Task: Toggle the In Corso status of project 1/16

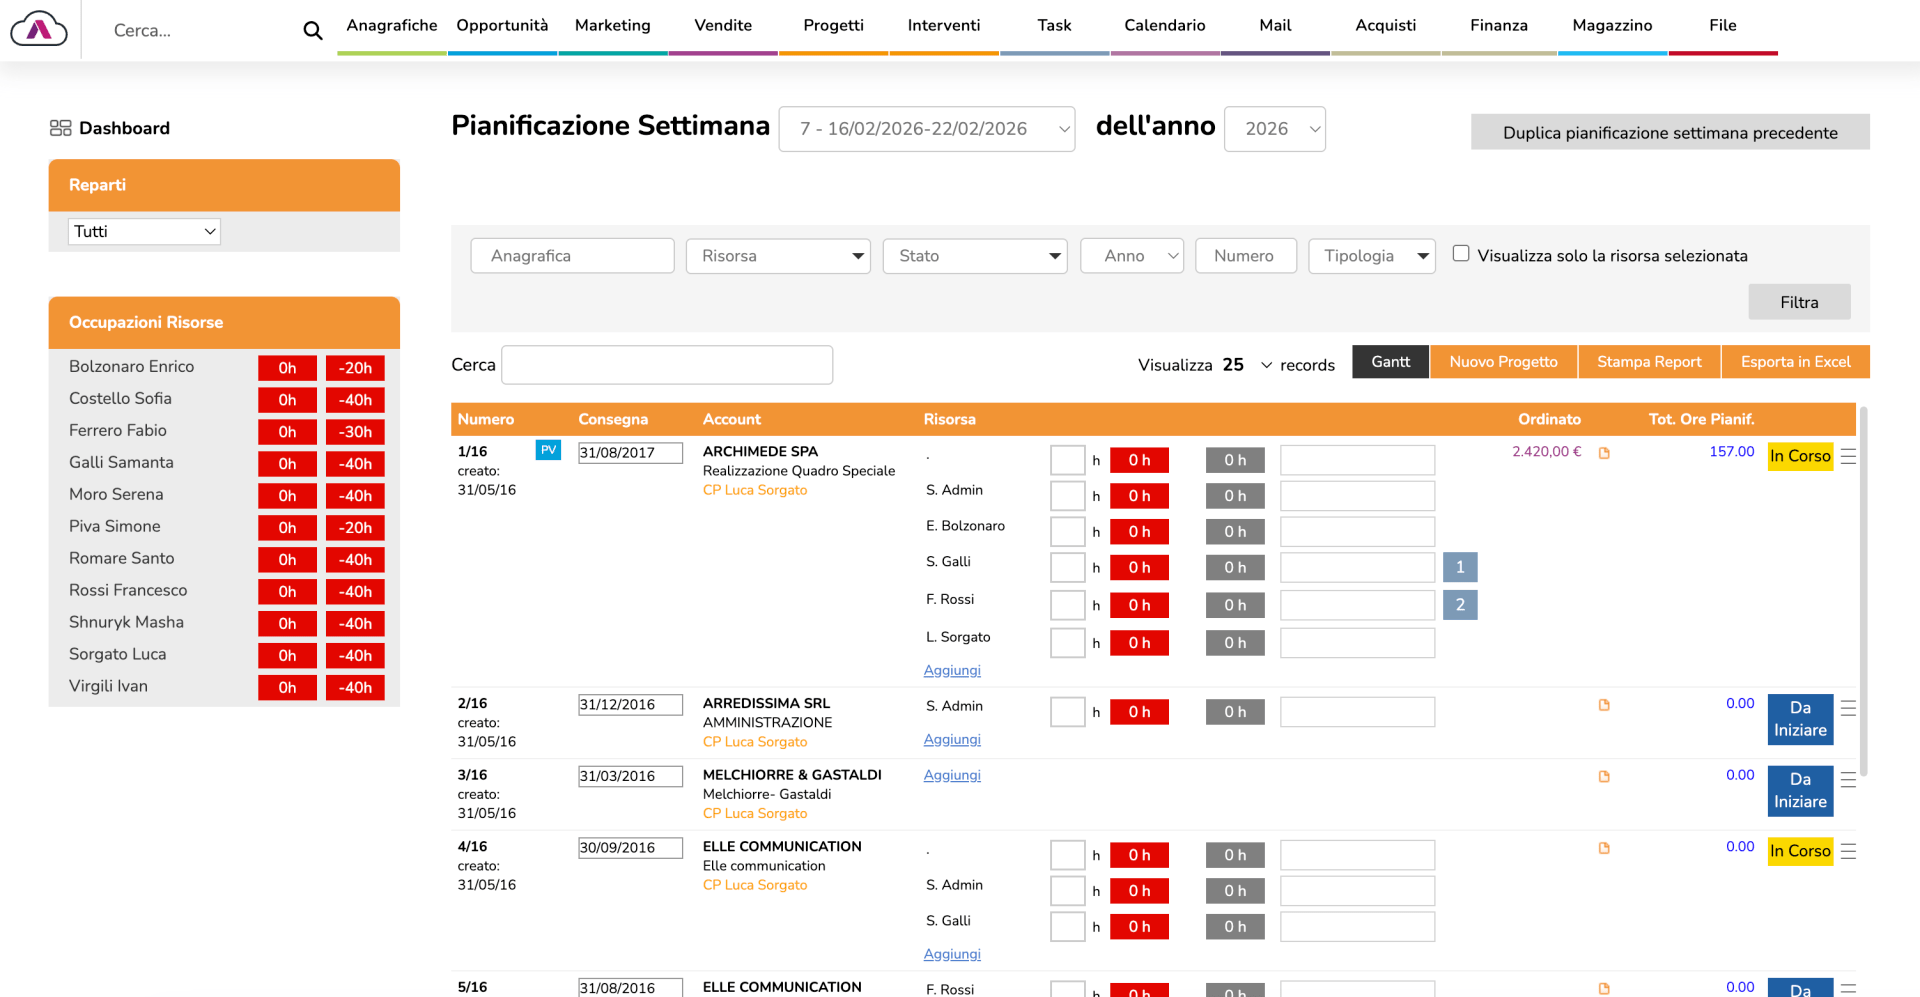Action: pyautogui.click(x=1799, y=456)
